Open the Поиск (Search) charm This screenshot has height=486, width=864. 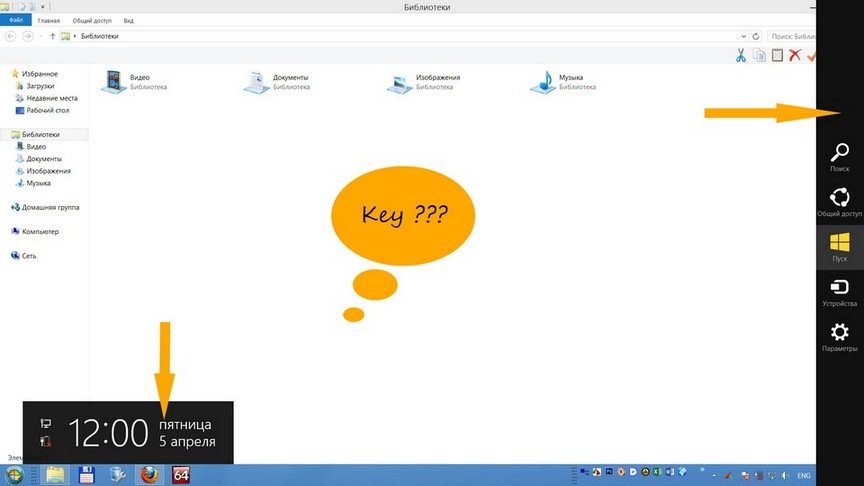click(840, 156)
